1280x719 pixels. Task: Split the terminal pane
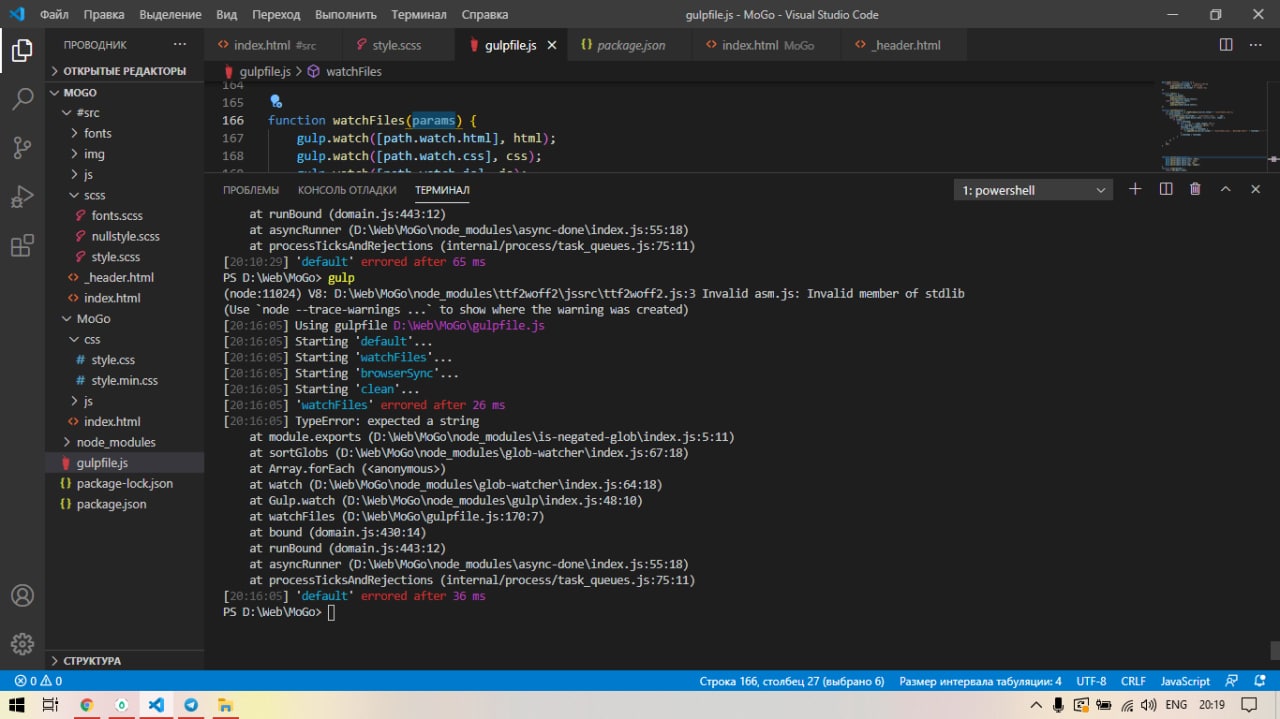click(x=1166, y=189)
